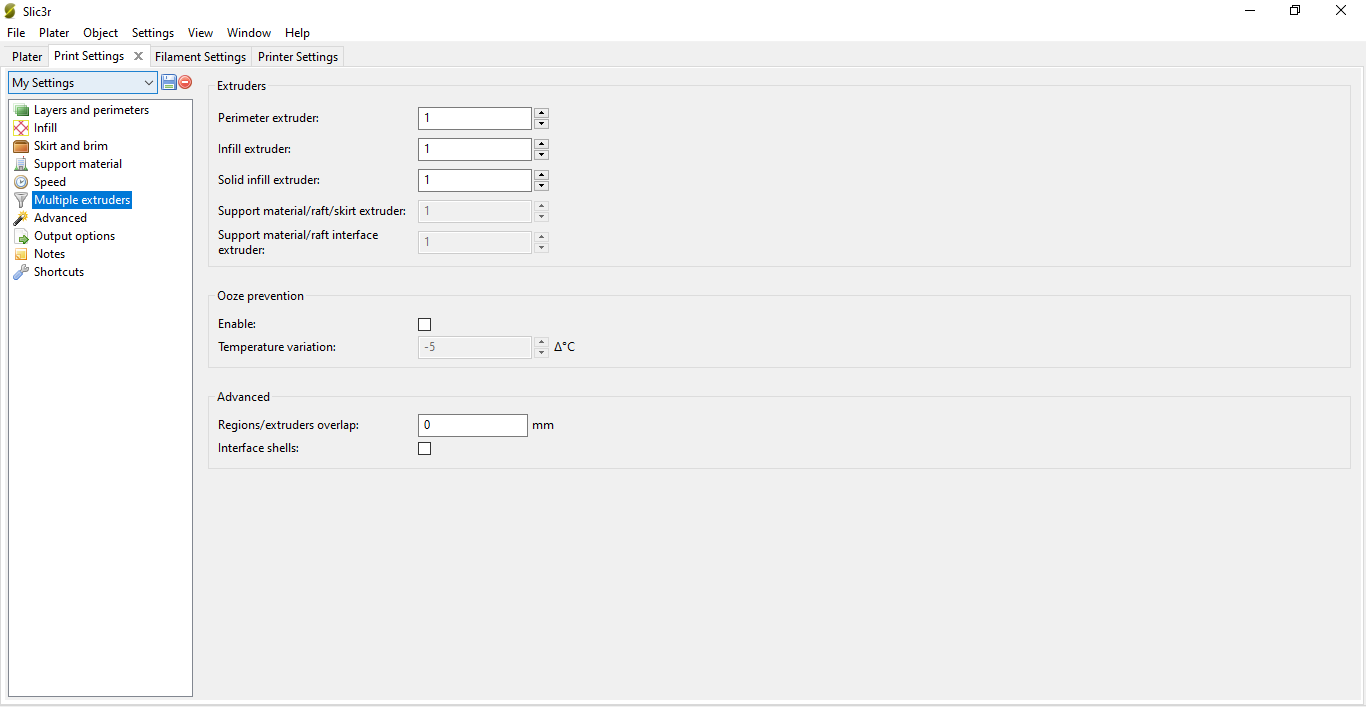Show Output options page
This screenshot has height=707, width=1366.
[74, 236]
